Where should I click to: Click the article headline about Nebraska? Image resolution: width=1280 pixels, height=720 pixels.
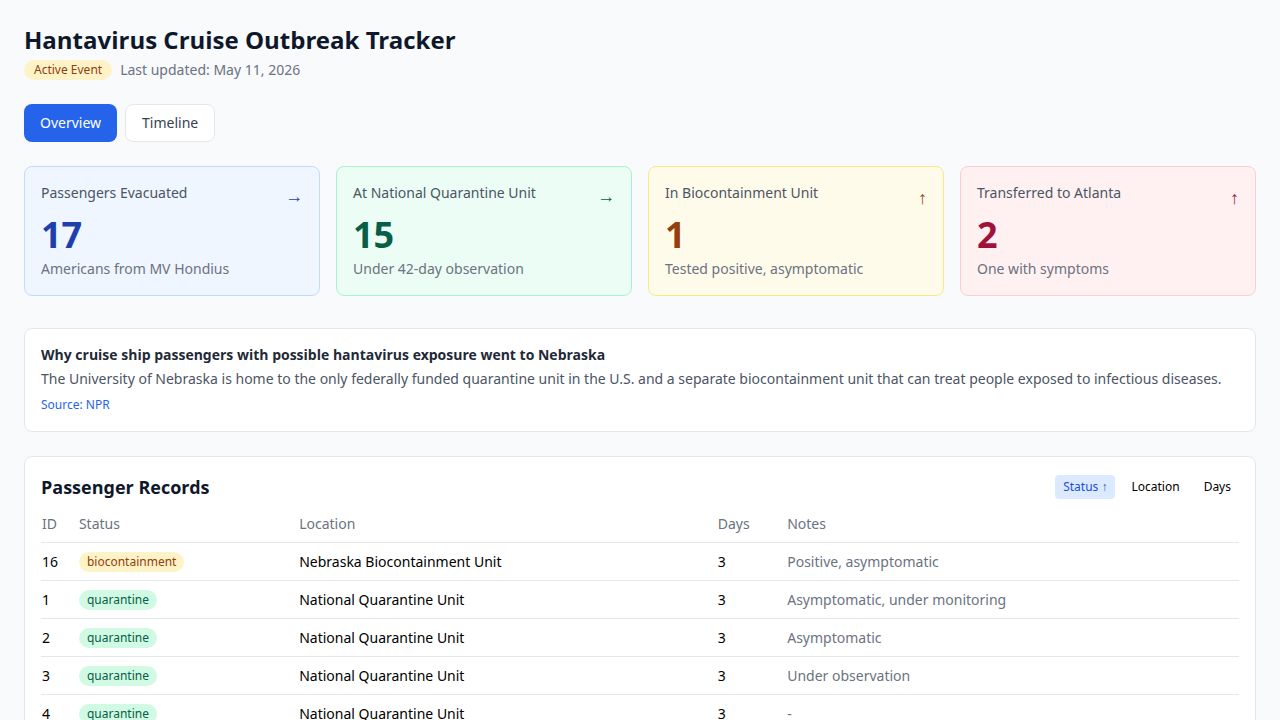coord(323,355)
